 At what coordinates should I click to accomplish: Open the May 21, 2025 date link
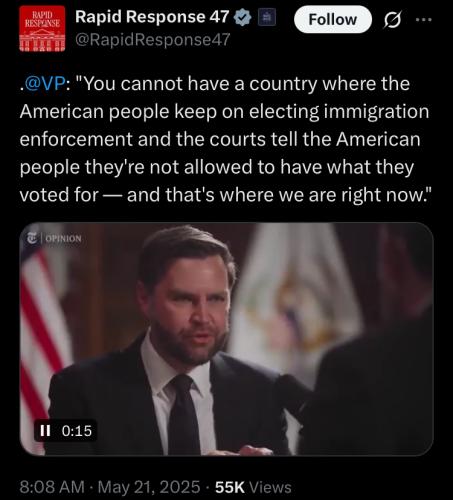click(x=149, y=487)
